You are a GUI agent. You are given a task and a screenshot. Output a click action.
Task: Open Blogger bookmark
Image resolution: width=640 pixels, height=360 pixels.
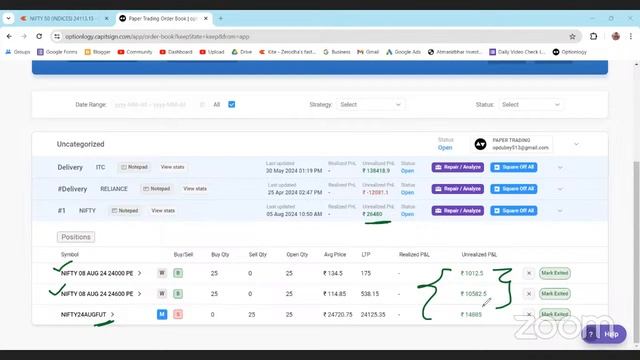[98, 52]
